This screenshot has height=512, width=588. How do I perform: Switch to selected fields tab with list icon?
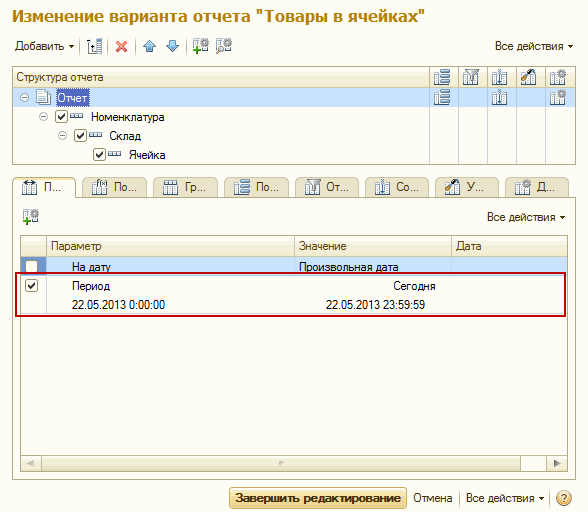[x=256, y=187]
